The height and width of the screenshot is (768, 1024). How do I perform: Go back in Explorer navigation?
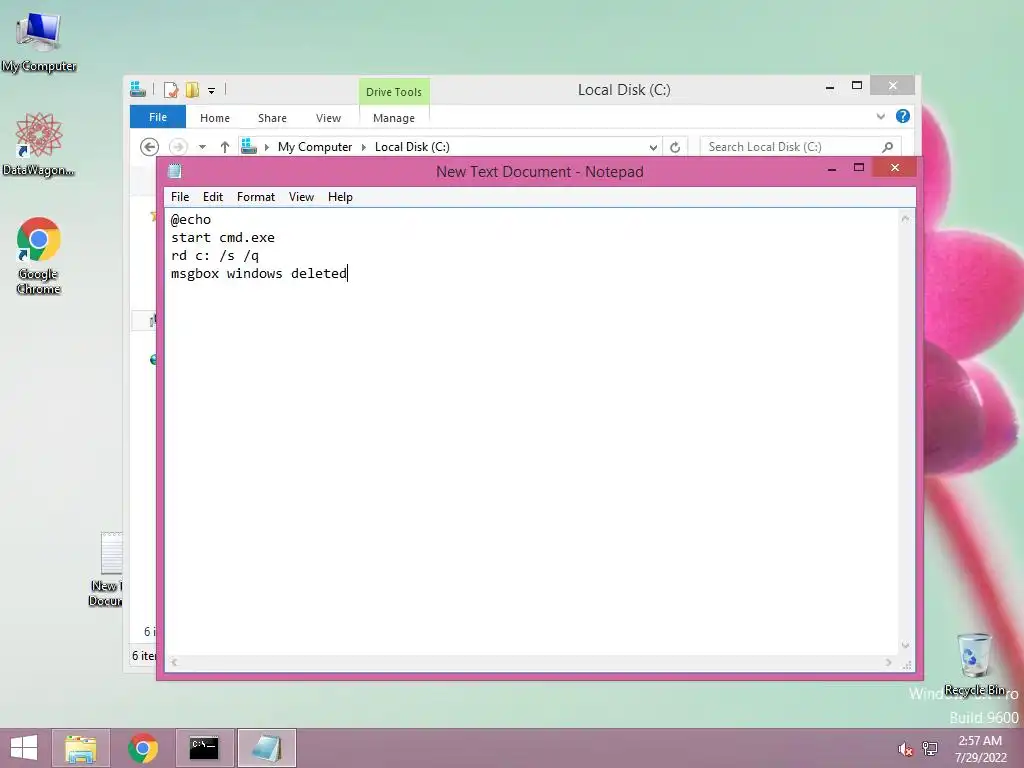pos(150,147)
